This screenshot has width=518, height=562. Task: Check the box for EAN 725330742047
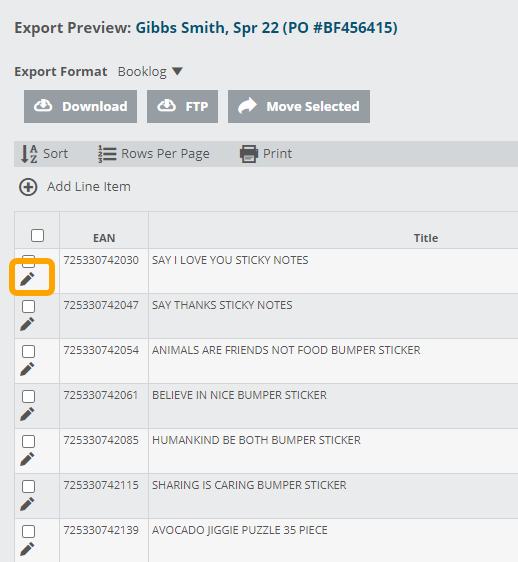pos(28,306)
